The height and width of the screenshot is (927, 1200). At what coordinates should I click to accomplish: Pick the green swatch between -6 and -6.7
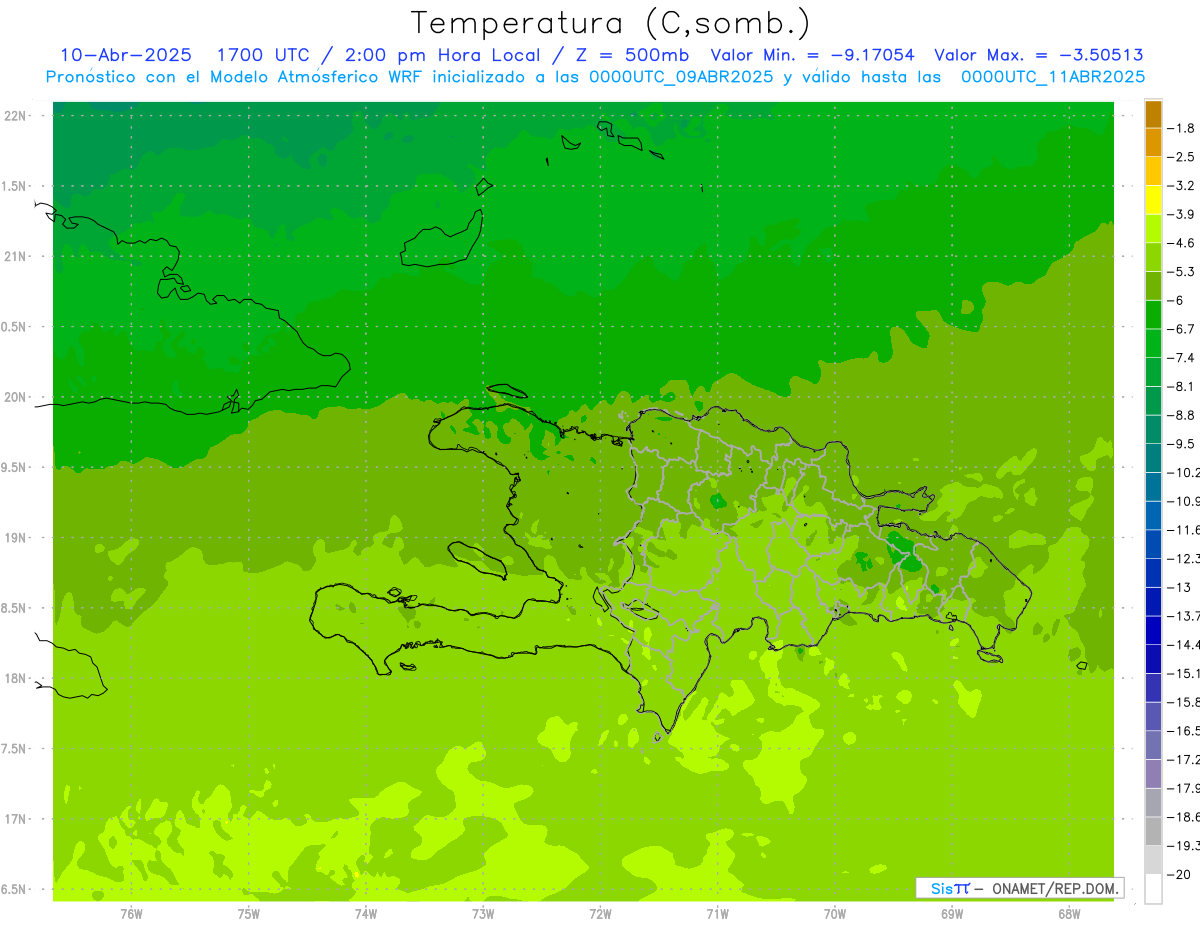click(x=1153, y=314)
